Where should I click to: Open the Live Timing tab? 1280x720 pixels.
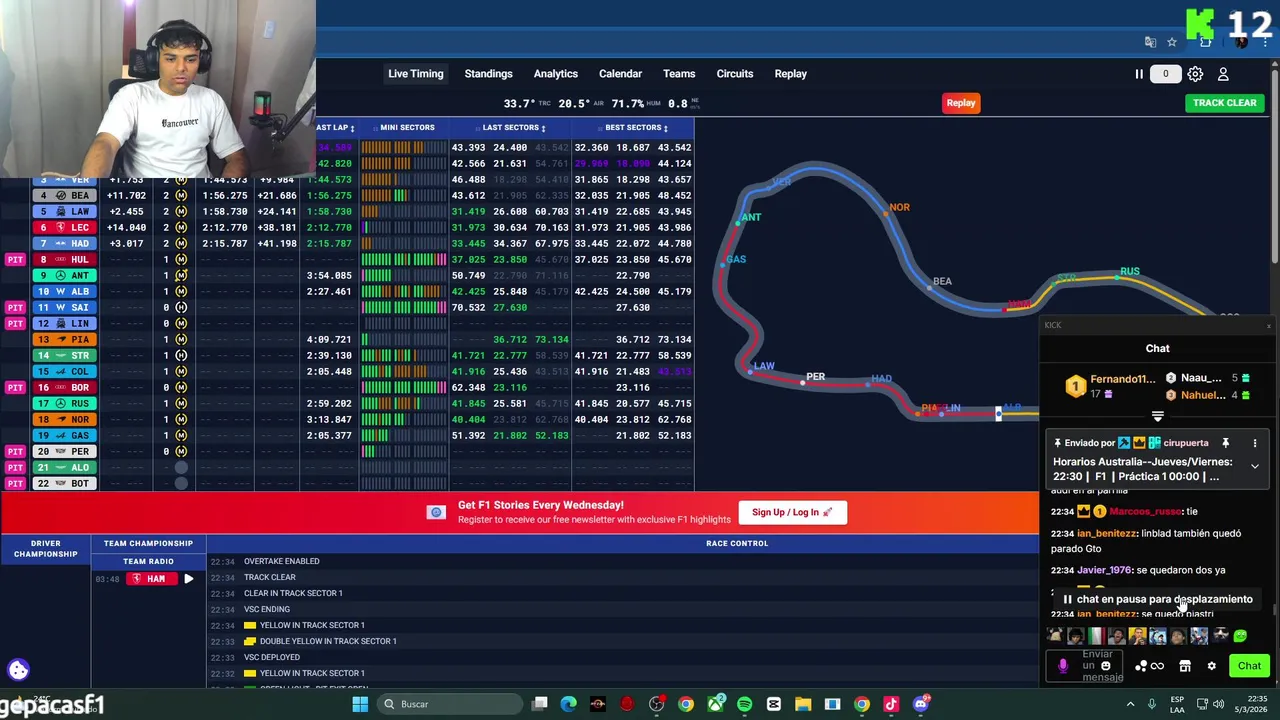[x=416, y=74]
